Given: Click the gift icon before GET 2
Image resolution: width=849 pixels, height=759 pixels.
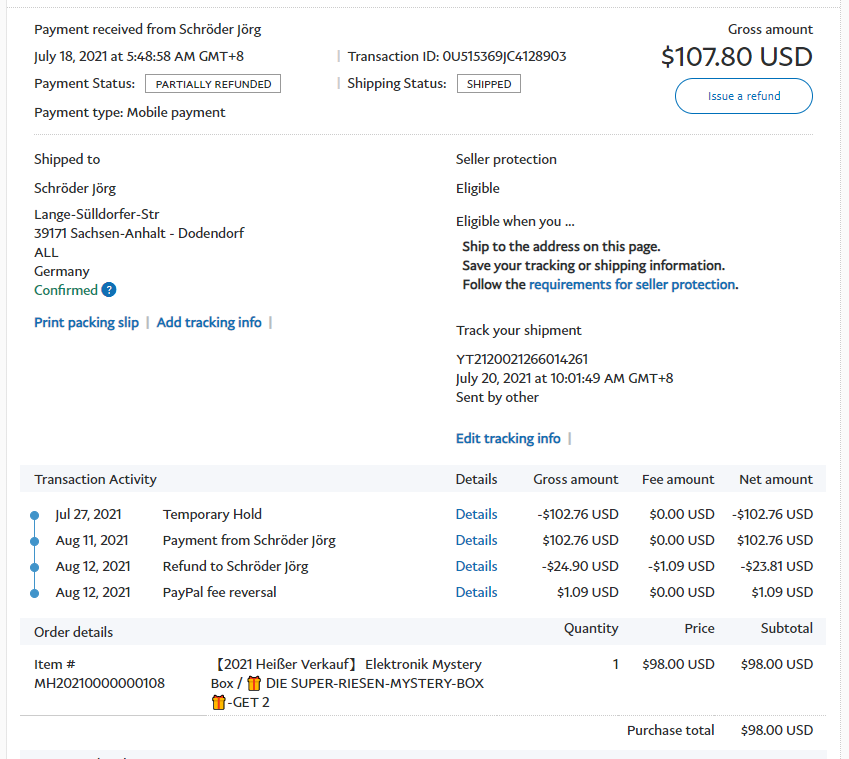Looking at the screenshot, I should (x=218, y=702).
